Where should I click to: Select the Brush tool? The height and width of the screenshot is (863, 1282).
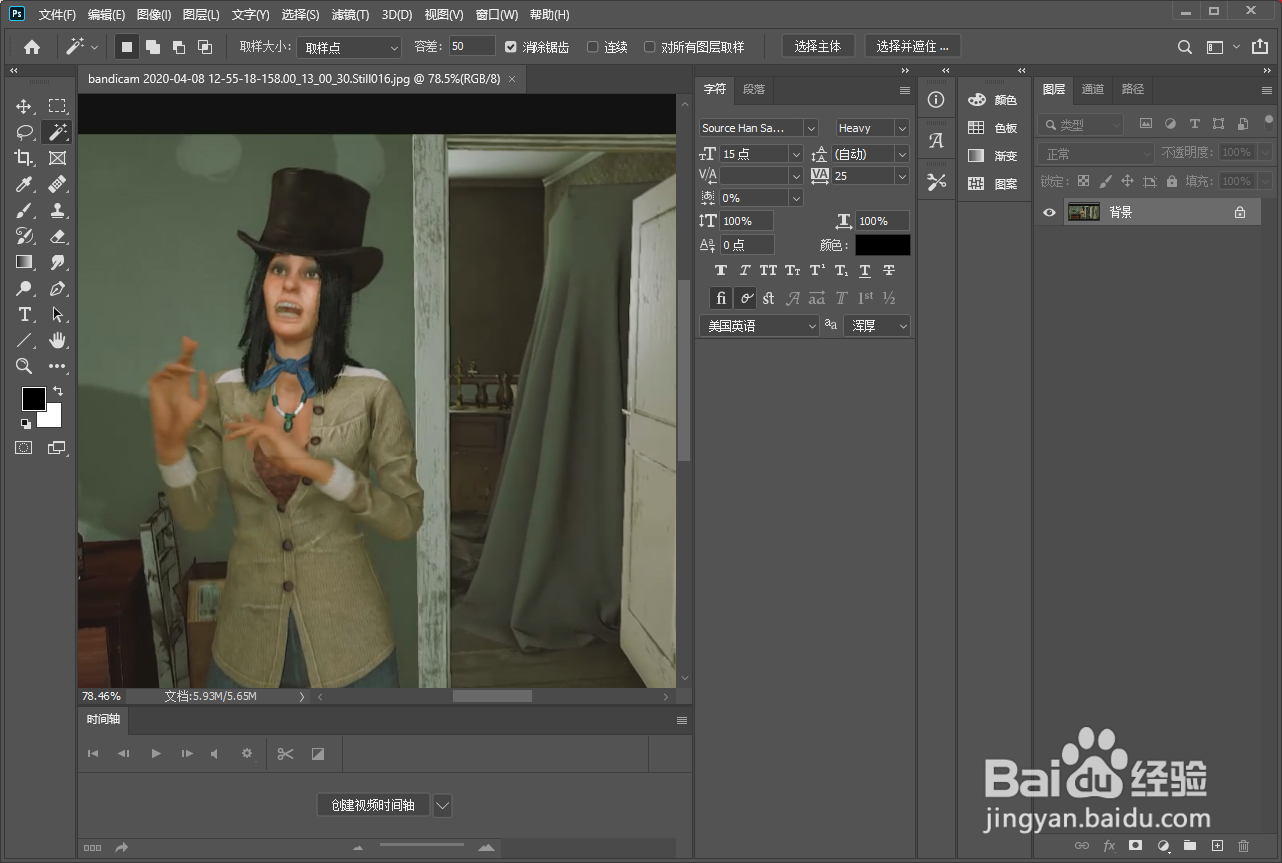tap(24, 210)
